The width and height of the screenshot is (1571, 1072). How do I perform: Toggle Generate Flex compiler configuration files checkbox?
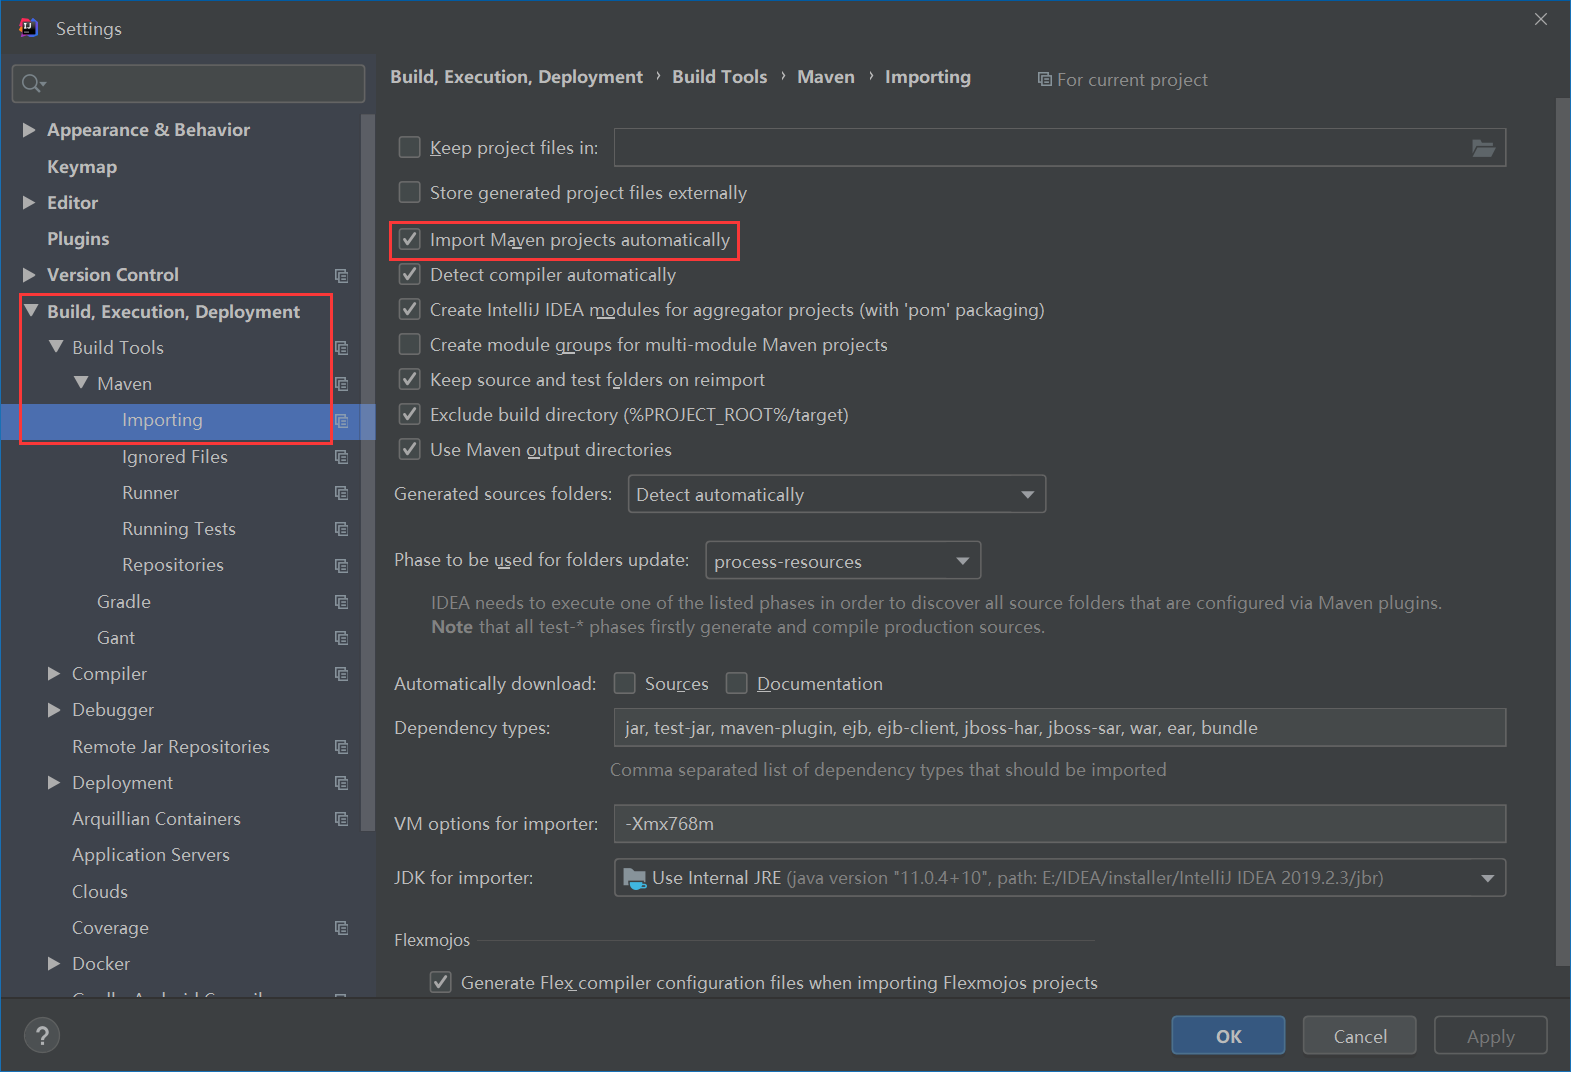440,982
